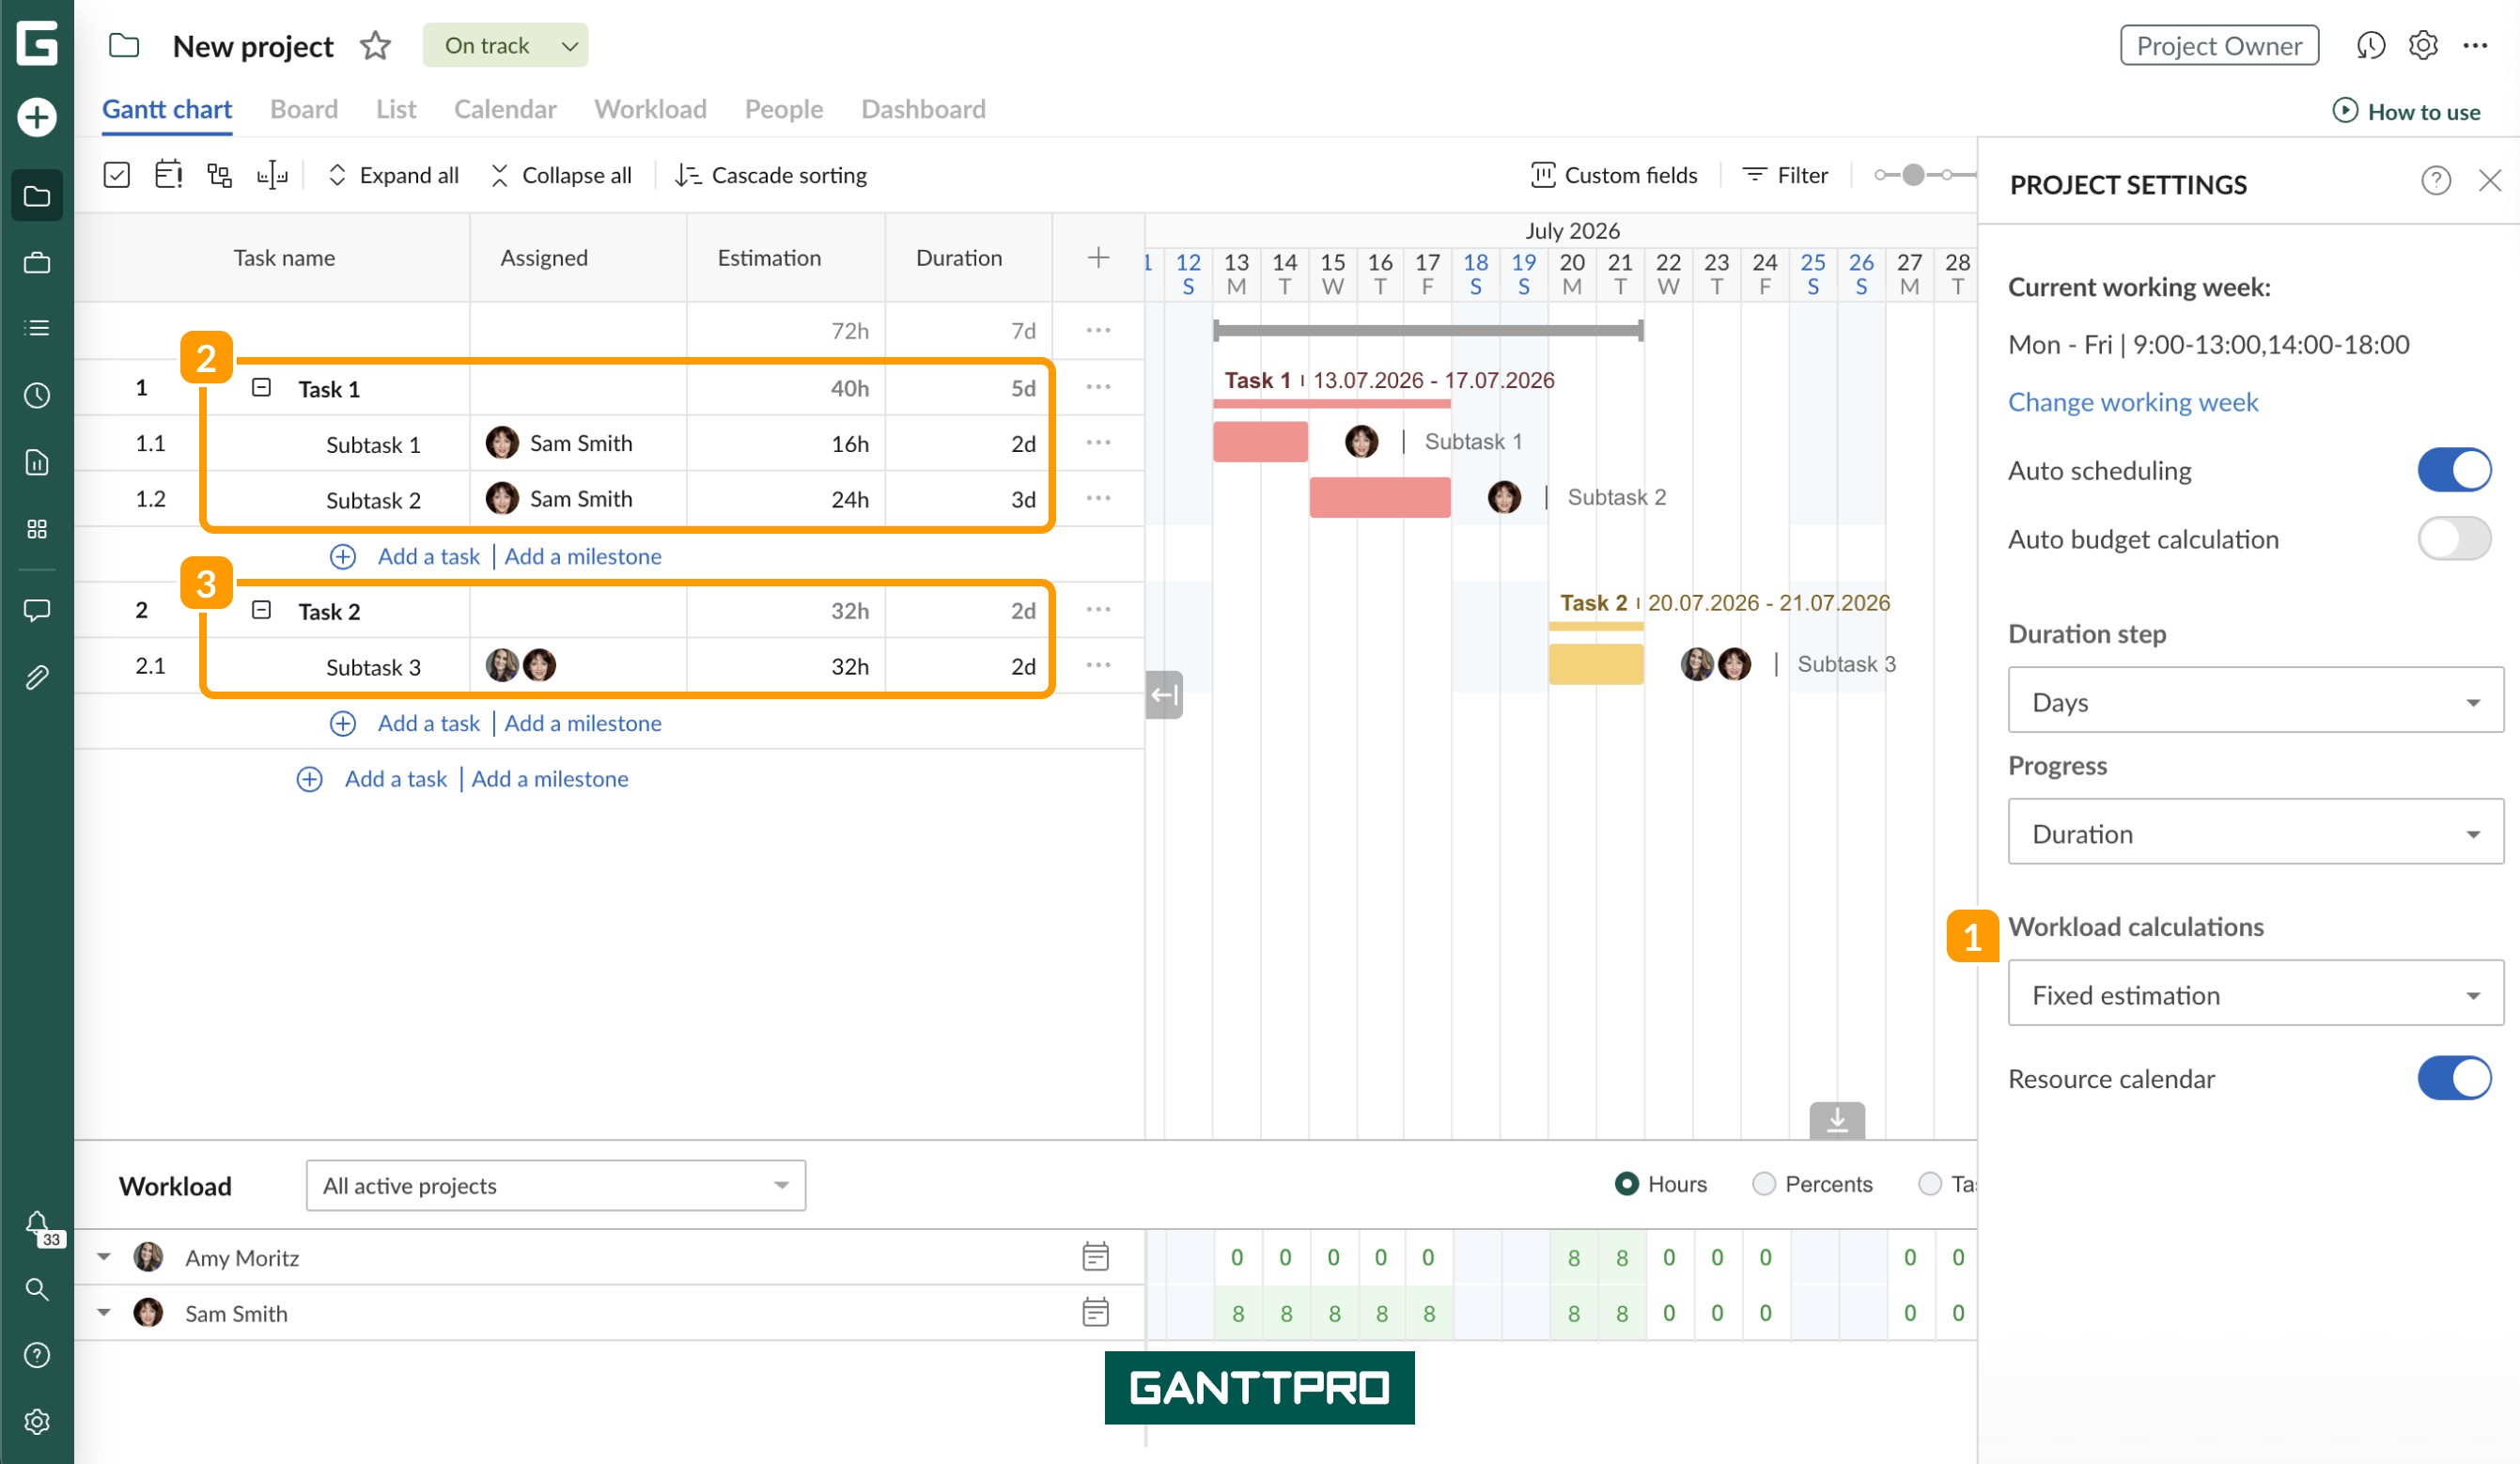
Task: Collapse Task 2 subtasks
Action: click(x=261, y=610)
